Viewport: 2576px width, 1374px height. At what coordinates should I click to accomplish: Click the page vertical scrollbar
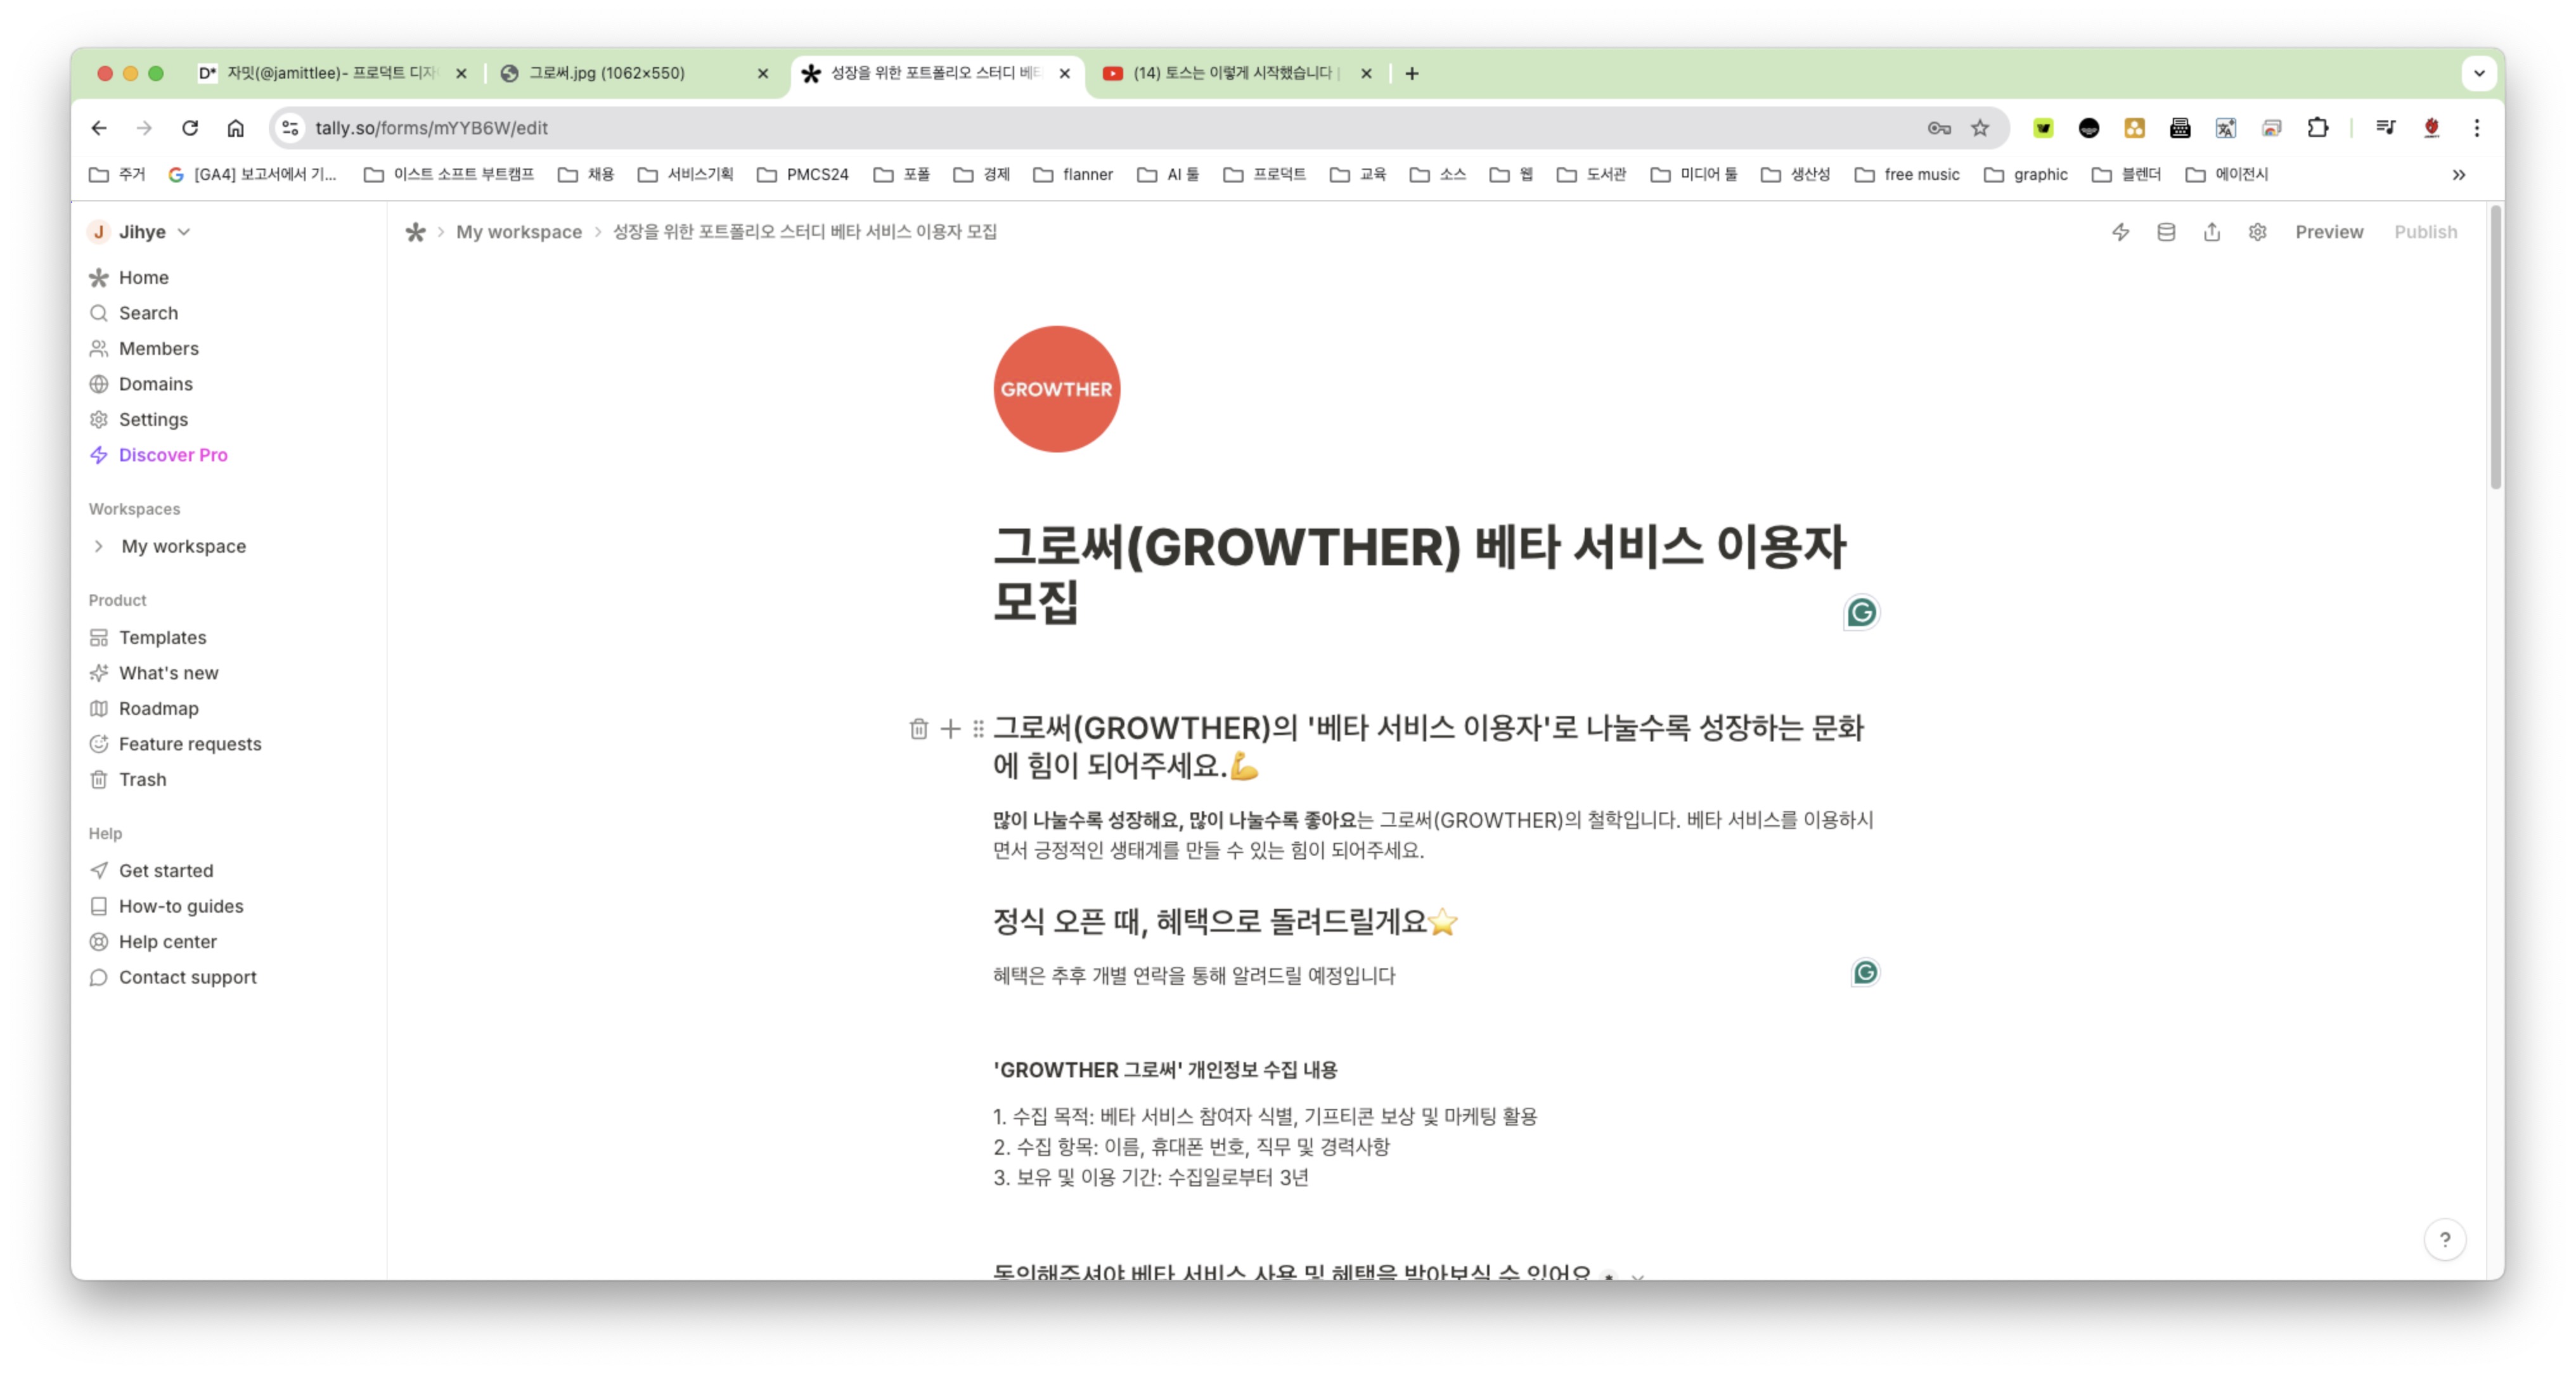point(2496,347)
